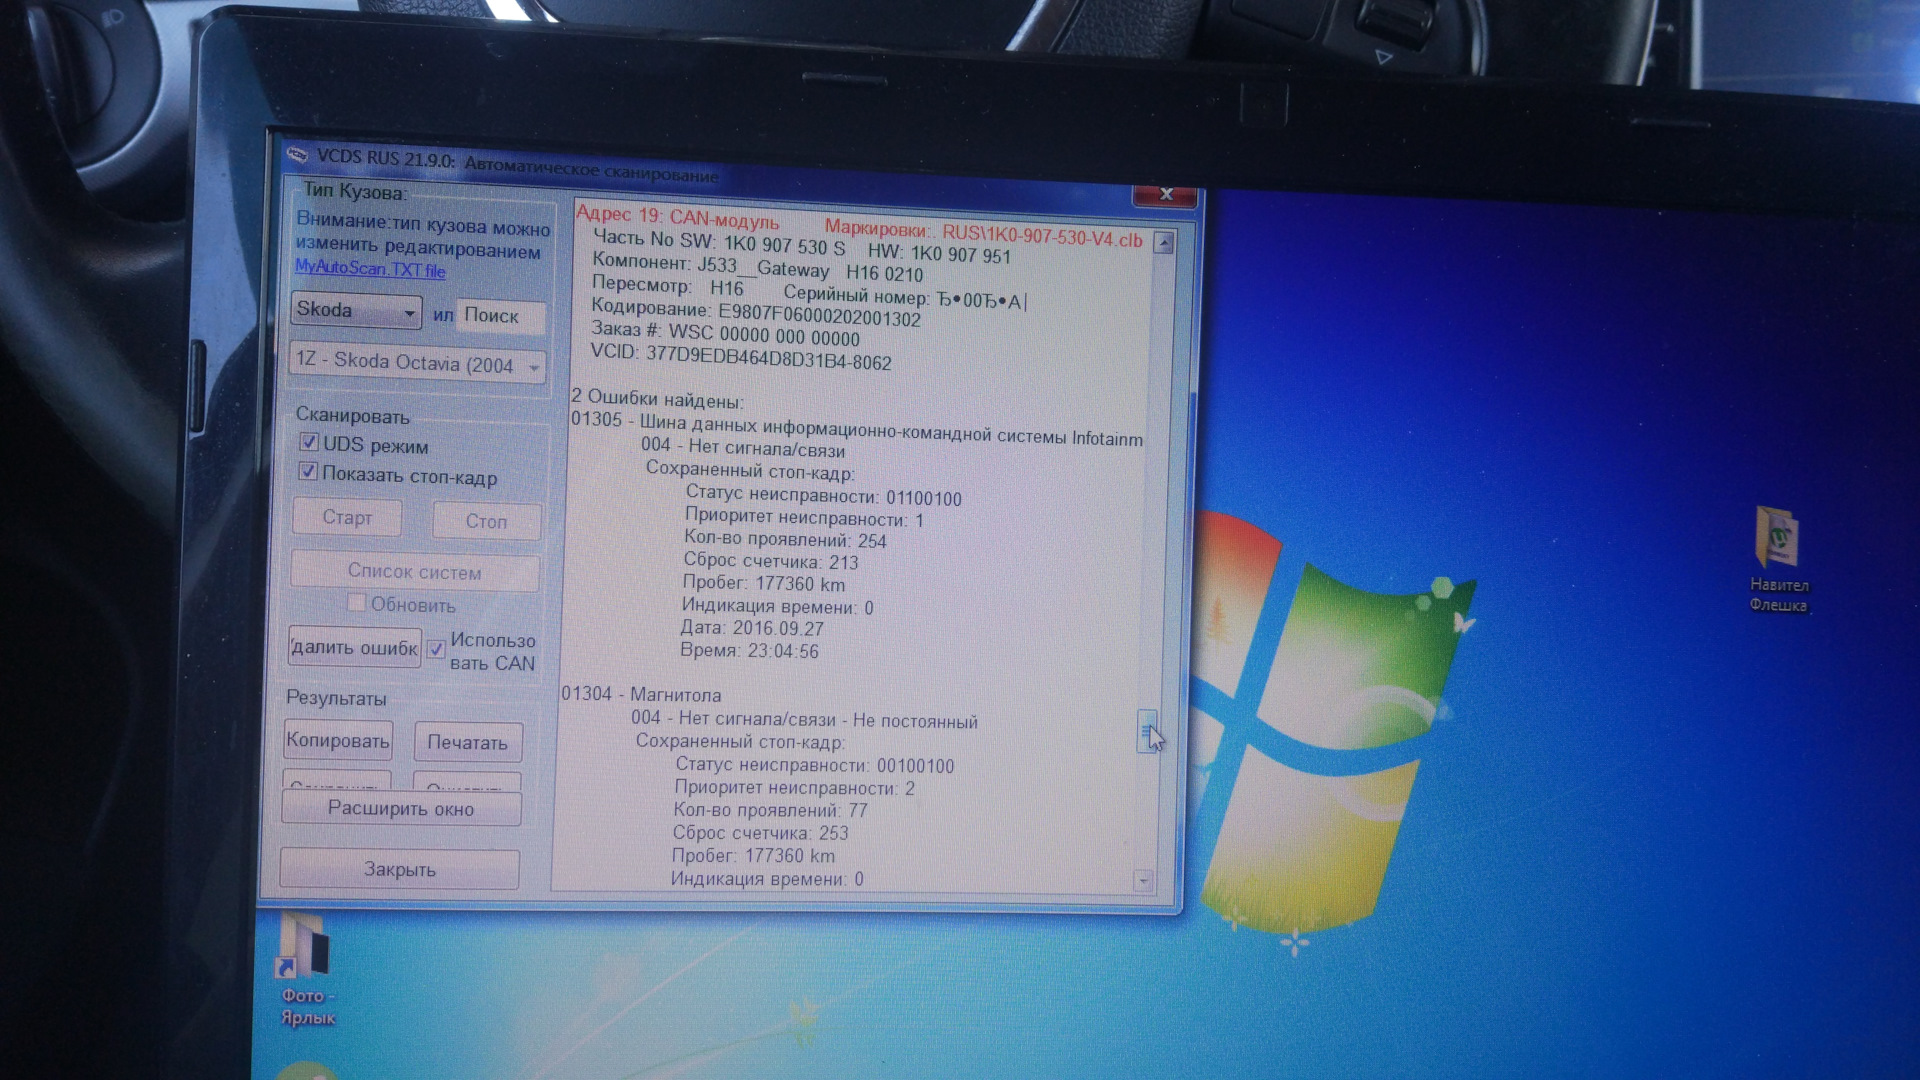Screen dimensions: 1920x1080
Task: Enable the Обновить checkbox
Action: coord(355,602)
